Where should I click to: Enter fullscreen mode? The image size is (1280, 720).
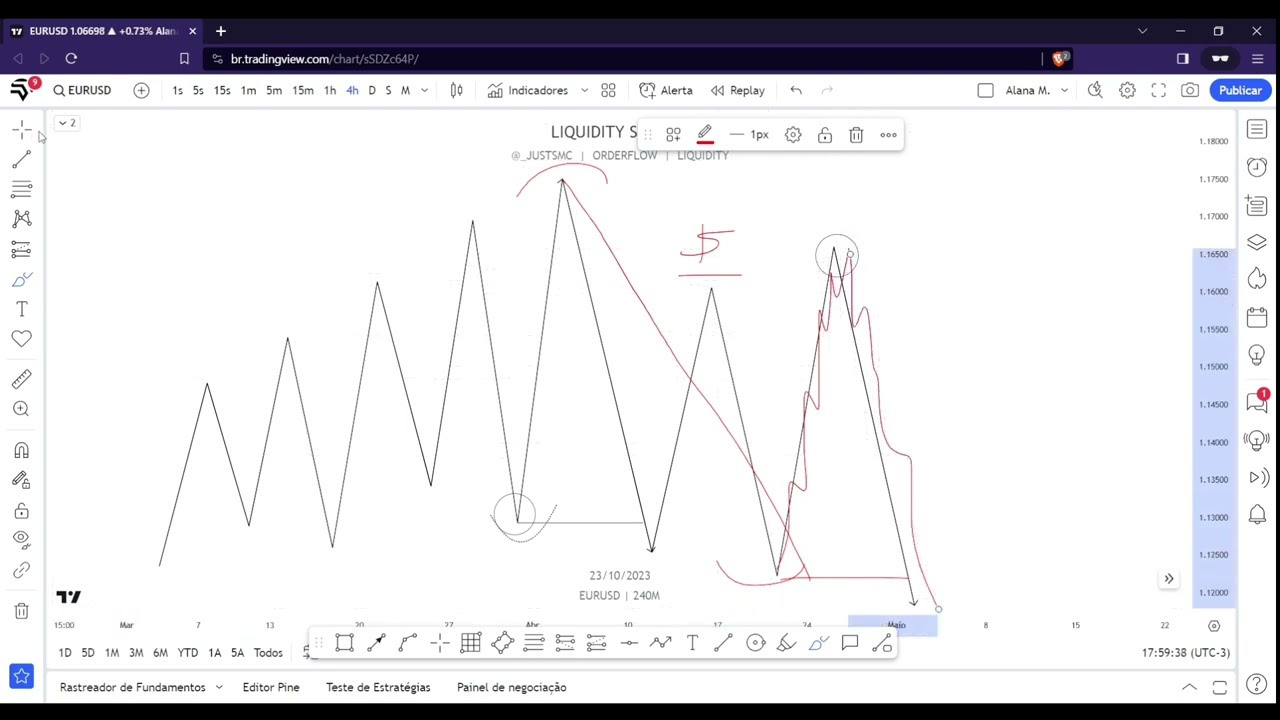[1158, 90]
